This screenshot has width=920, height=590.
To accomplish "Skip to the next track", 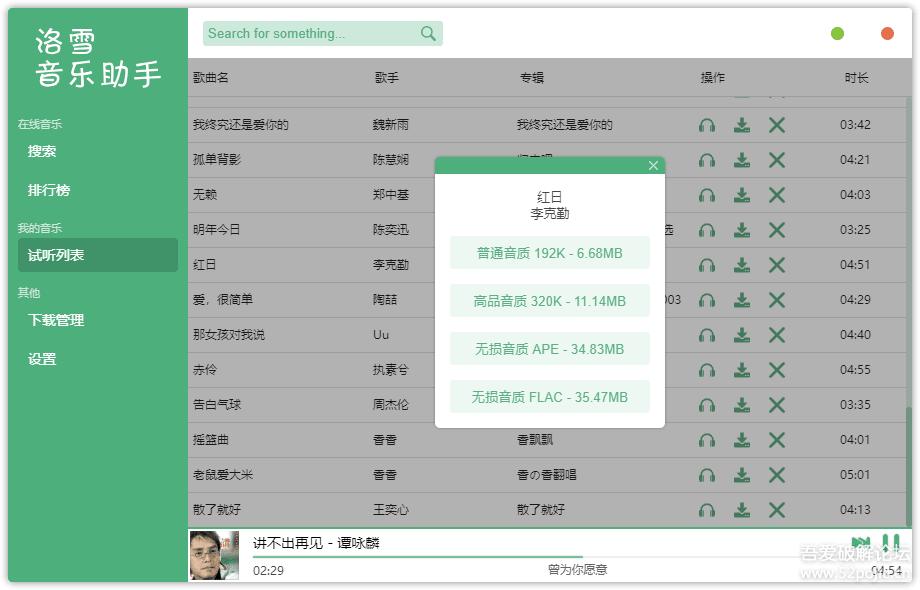I will click(860, 543).
